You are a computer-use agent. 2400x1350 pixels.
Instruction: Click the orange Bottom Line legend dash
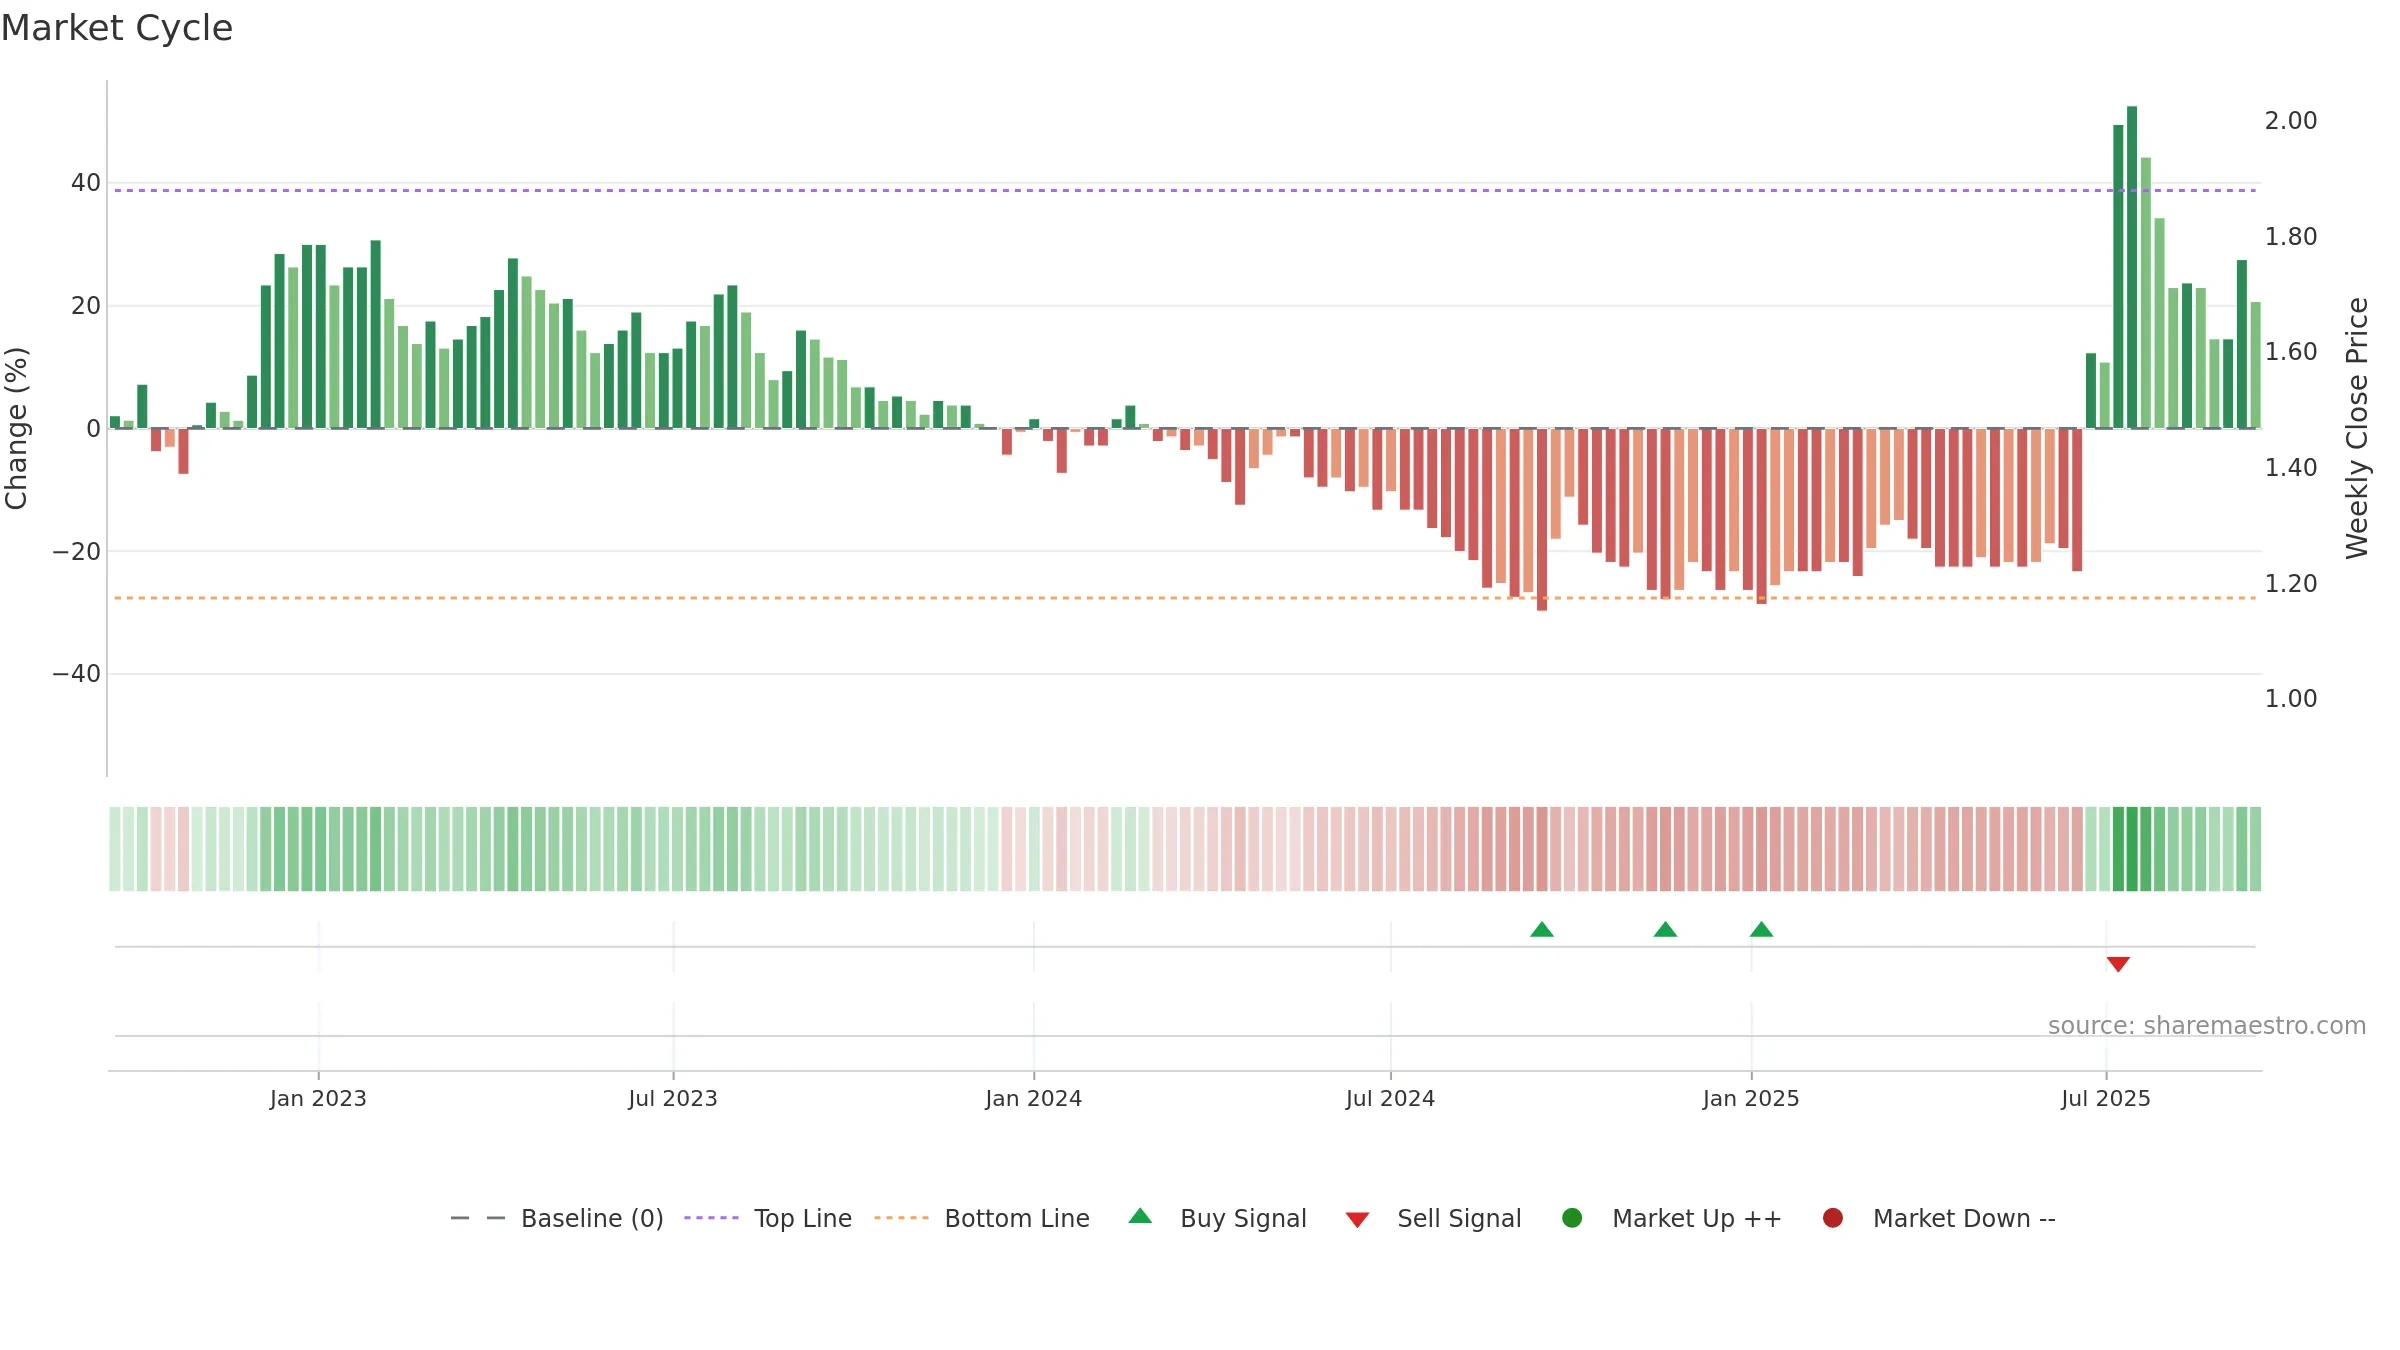pyautogui.click(x=901, y=1218)
